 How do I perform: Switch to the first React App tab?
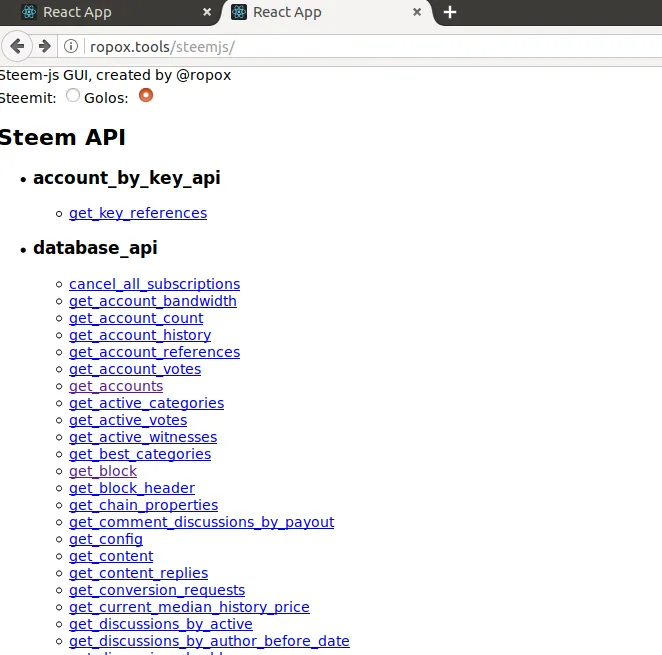110,13
